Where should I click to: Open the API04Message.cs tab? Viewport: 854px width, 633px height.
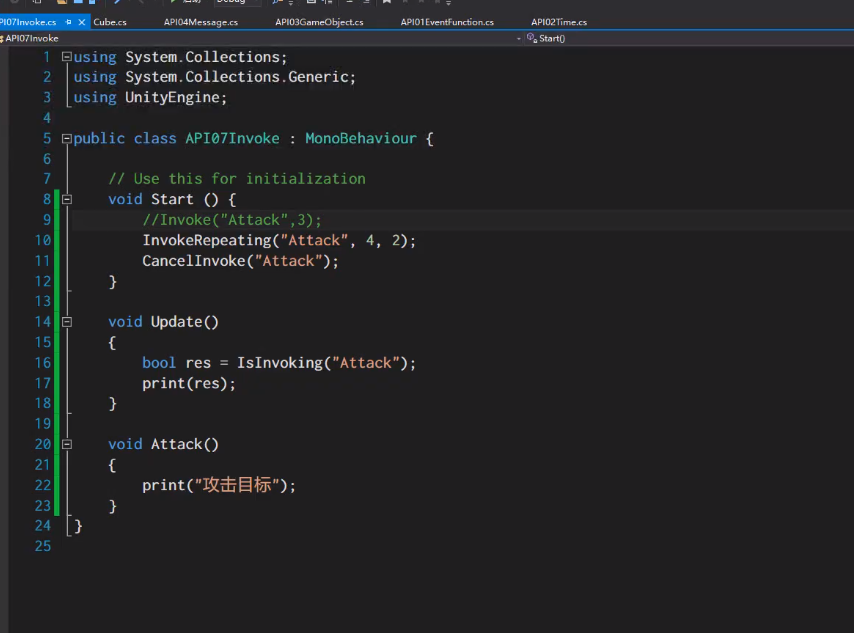coord(200,22)
